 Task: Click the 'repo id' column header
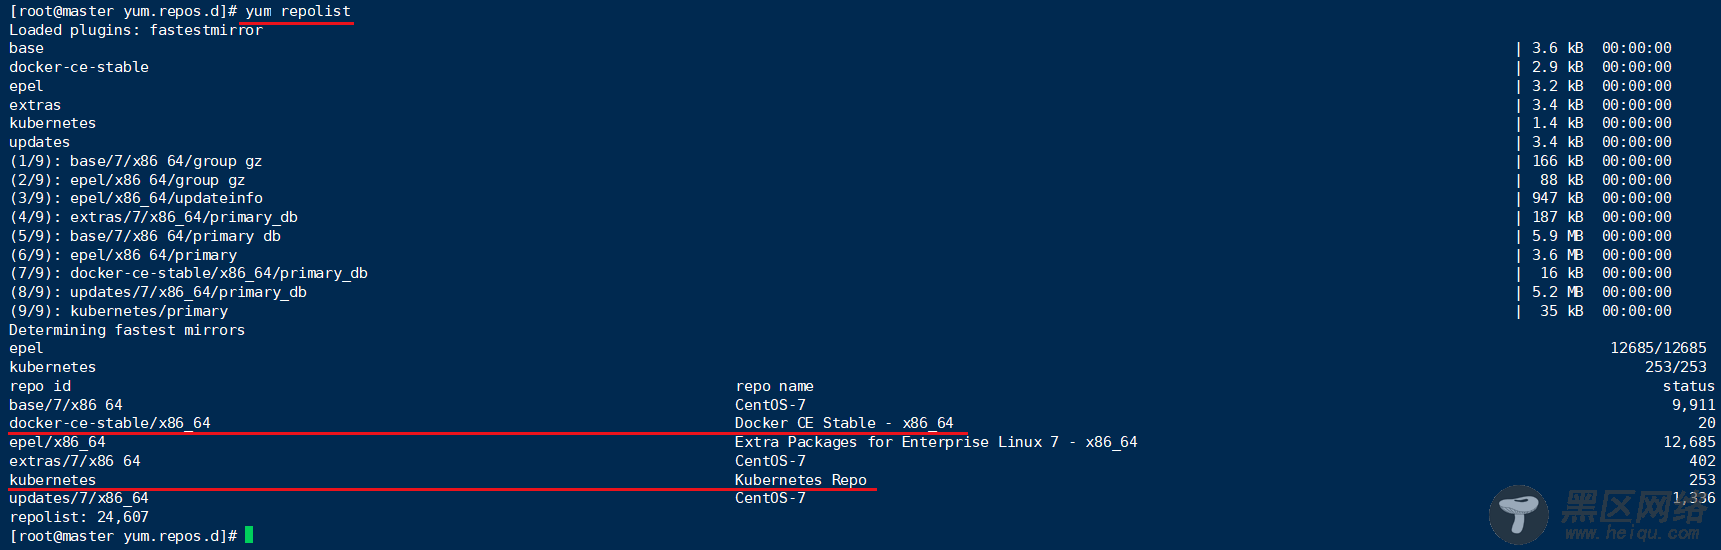(x=40, y=386)
